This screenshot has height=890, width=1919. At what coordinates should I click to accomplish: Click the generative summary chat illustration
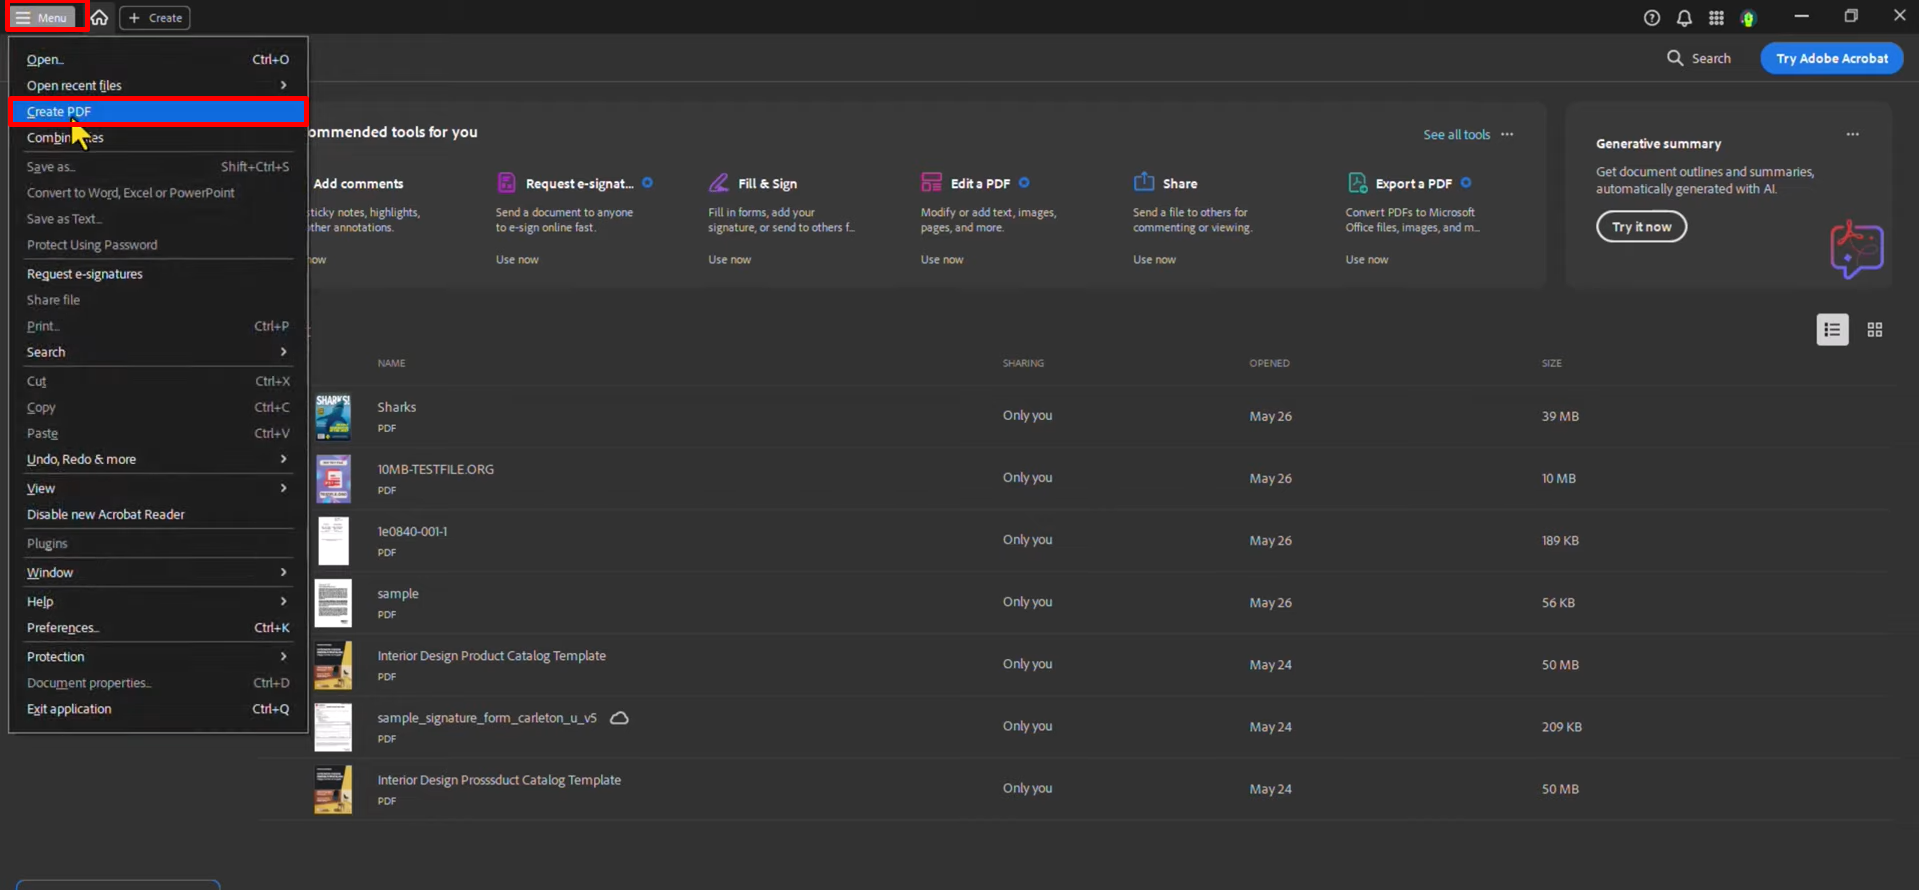1856,249
